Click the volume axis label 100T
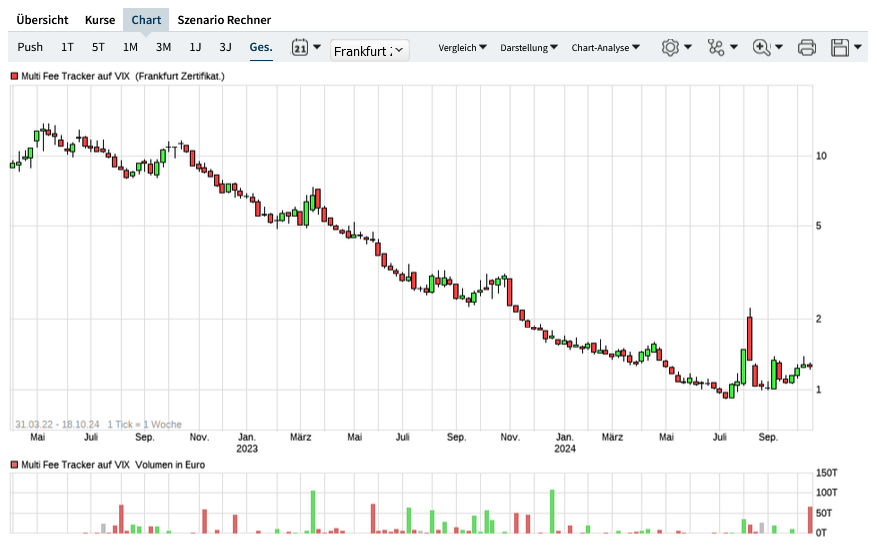 coord(827,492)
